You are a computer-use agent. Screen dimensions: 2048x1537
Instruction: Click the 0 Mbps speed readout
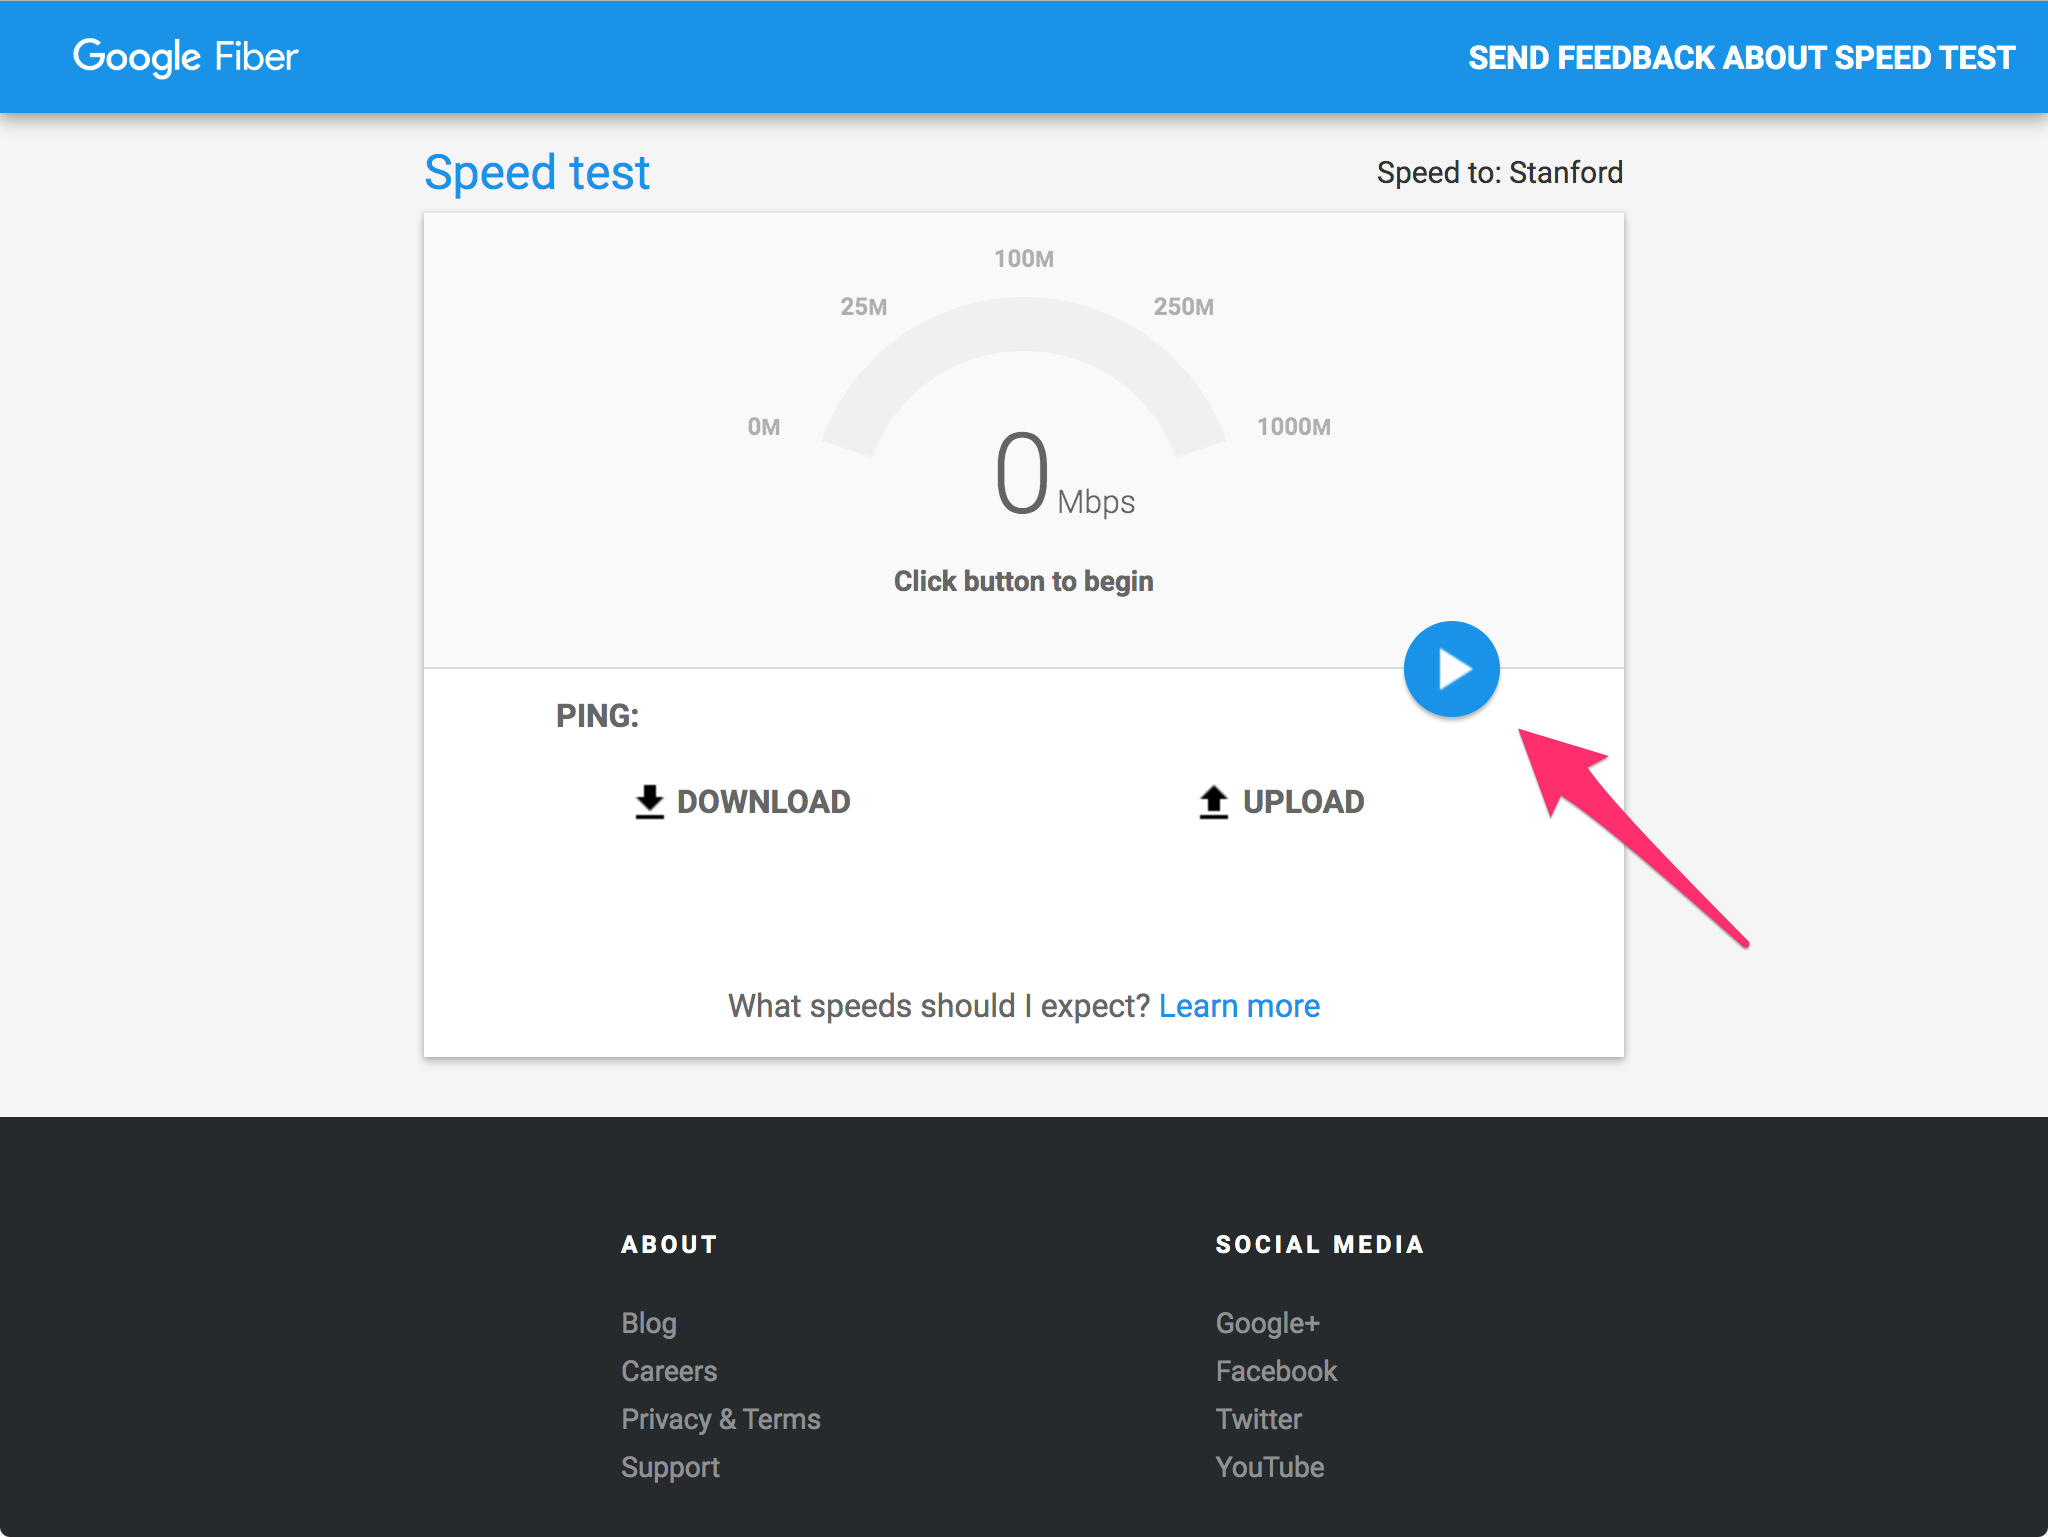click(1023, 474)
